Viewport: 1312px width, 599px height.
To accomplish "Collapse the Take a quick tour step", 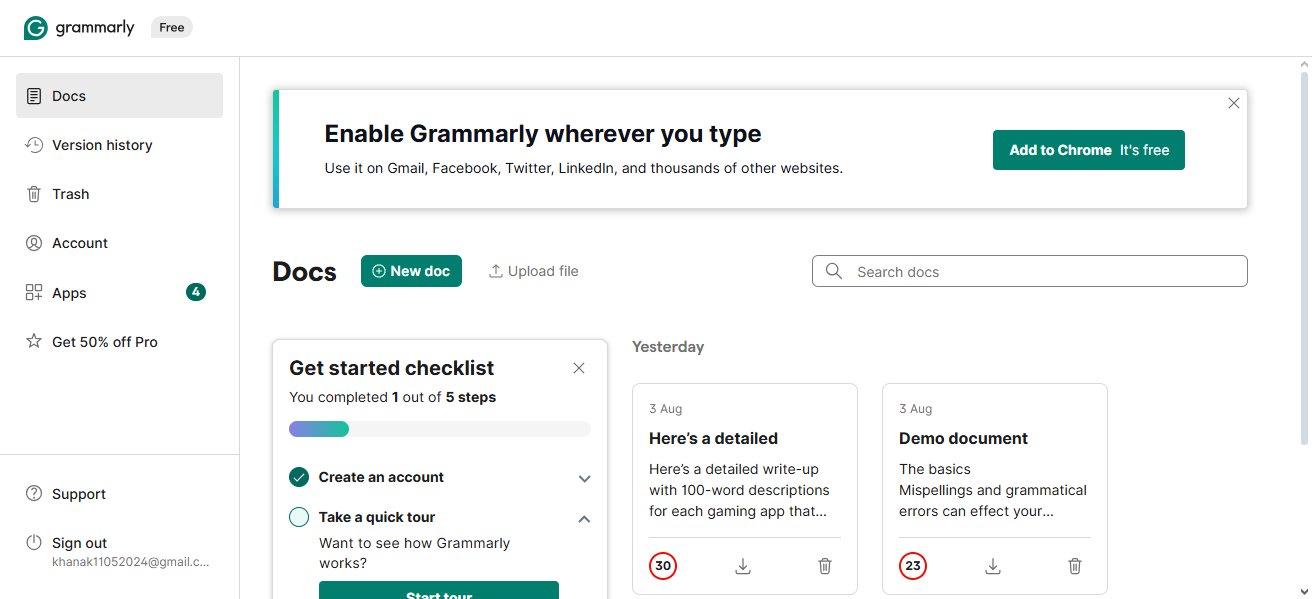I will [x=585, y=518].
